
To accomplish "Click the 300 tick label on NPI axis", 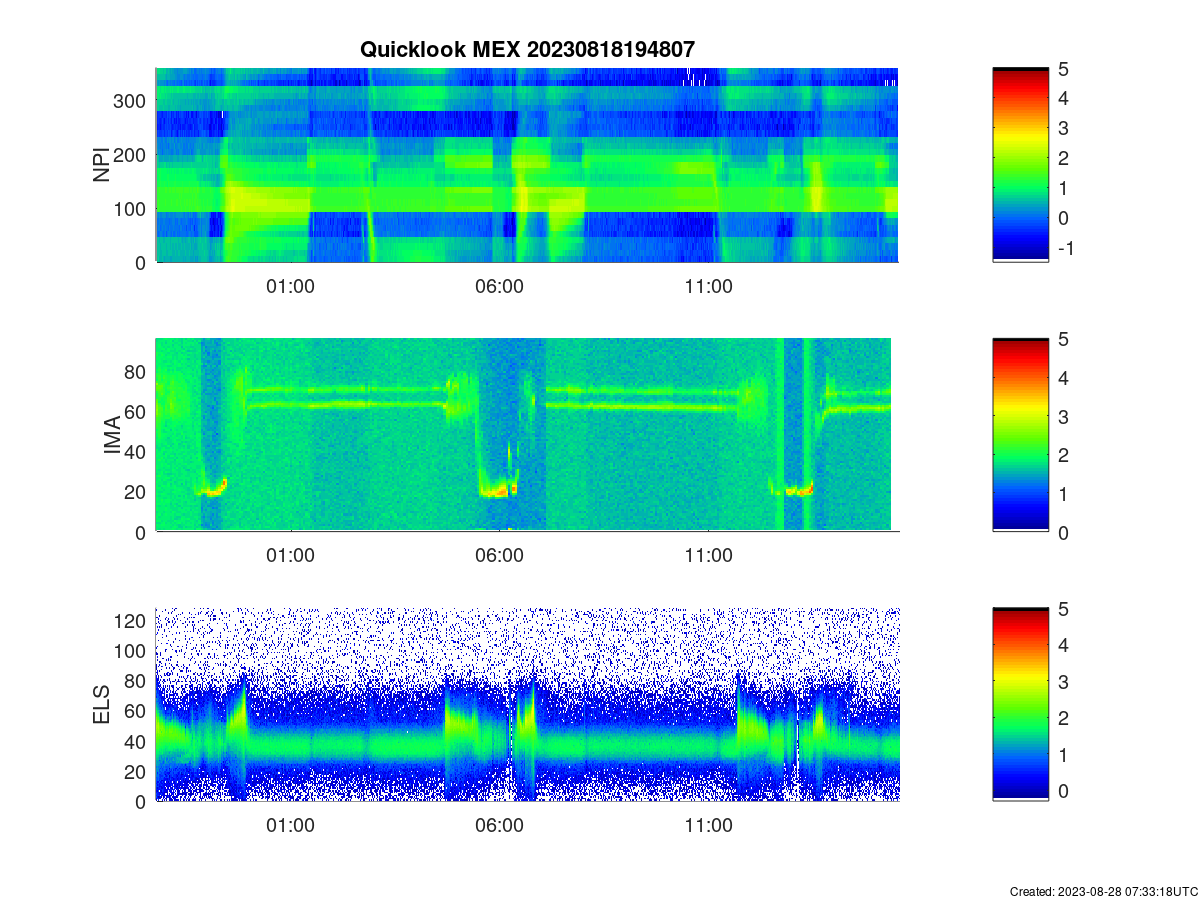I will coord(131,101).
